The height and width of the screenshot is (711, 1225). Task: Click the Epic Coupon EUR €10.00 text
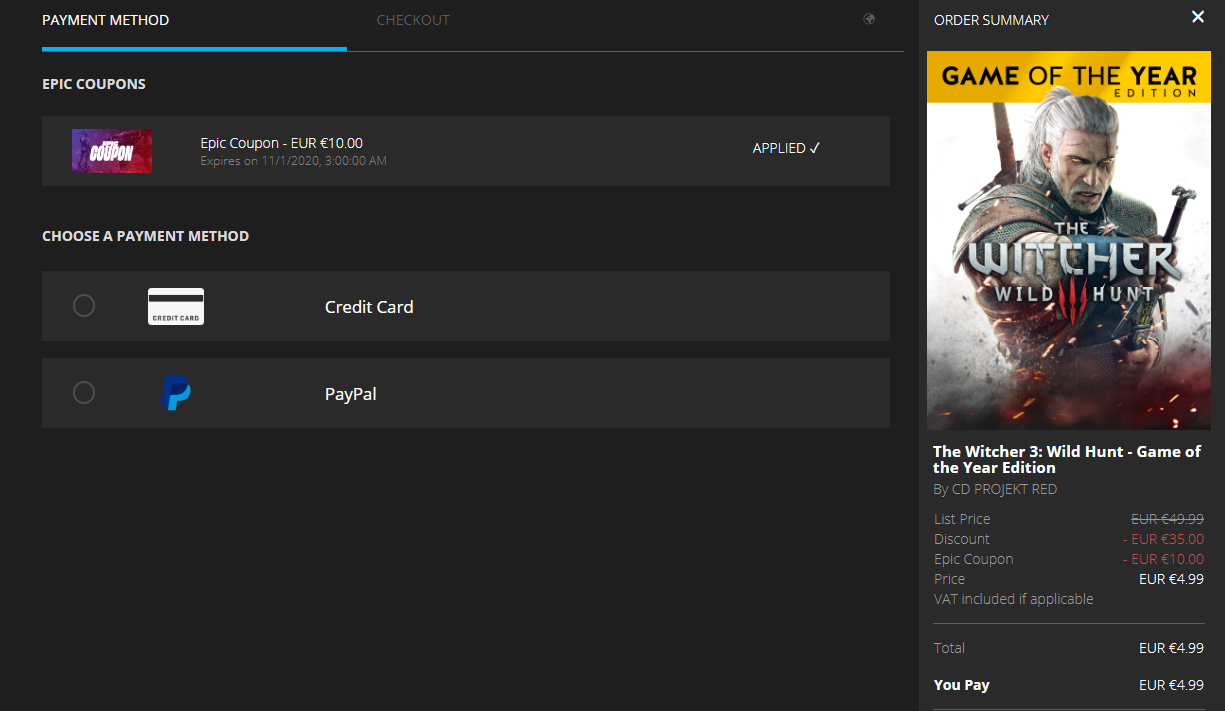(282, 143)
